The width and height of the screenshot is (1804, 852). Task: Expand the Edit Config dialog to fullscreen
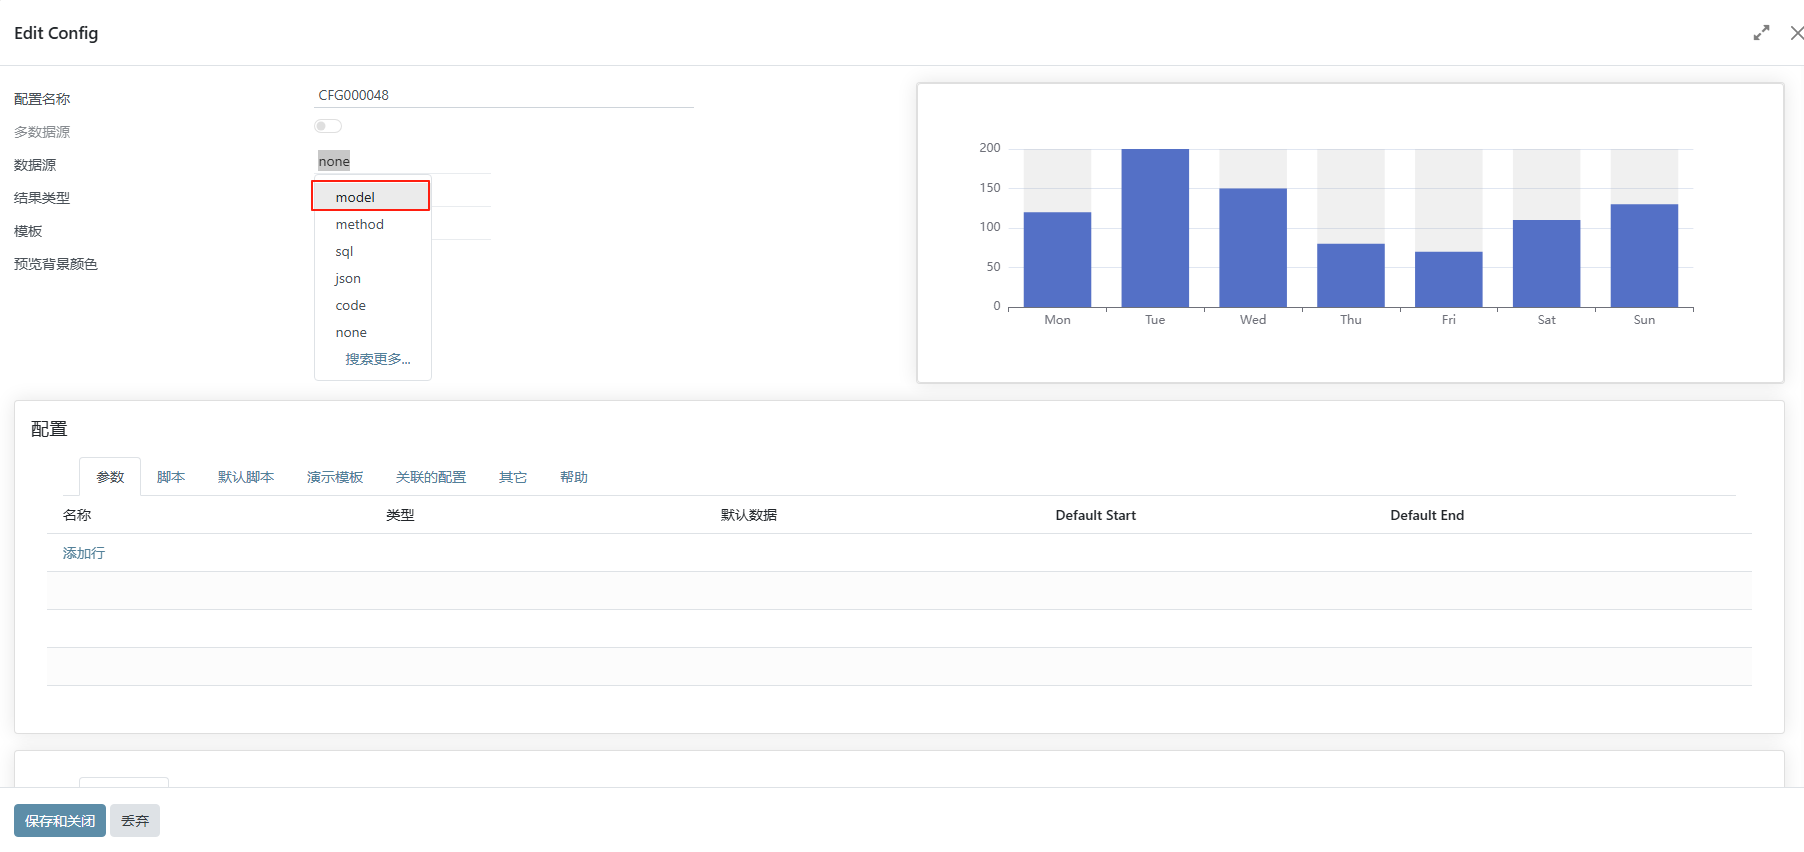(1761, 33)
